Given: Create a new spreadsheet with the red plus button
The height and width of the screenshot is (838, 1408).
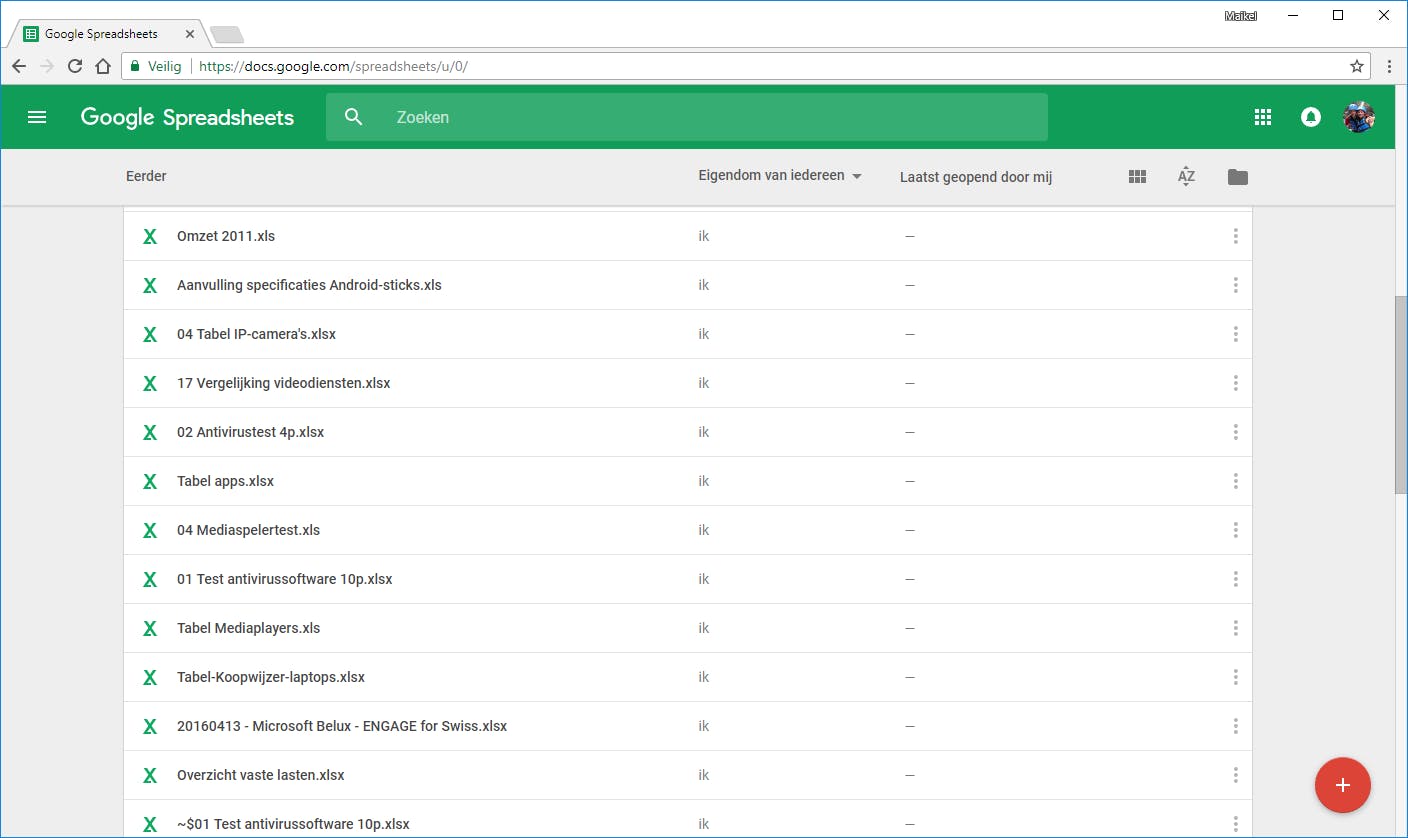Looking at the screenshot, I should pyautogui.click(x=1343, y=785).
